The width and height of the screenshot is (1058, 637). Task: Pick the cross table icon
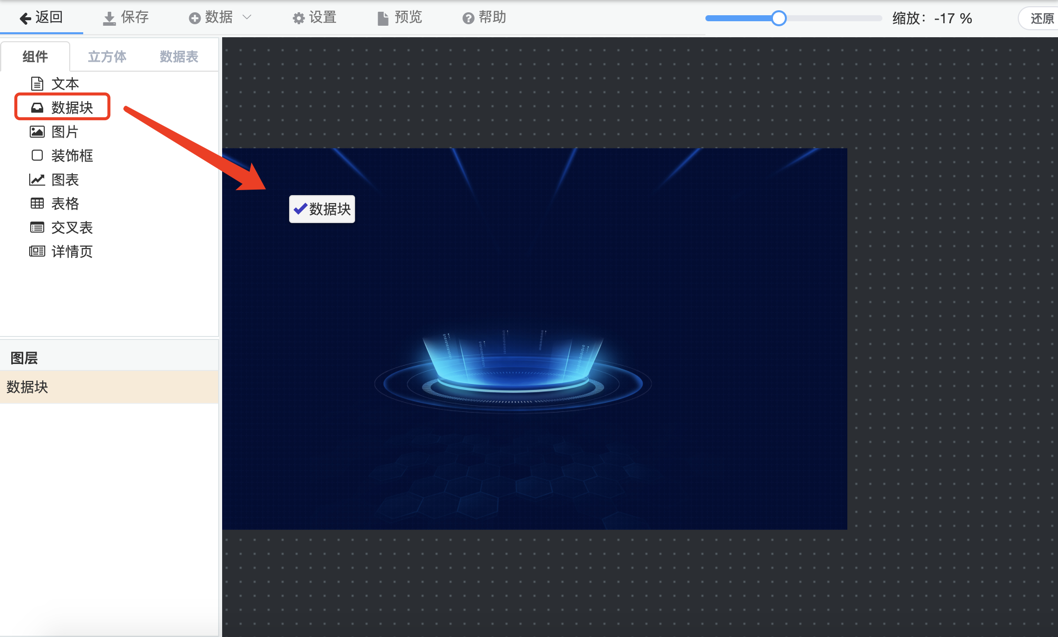[37, 228]
